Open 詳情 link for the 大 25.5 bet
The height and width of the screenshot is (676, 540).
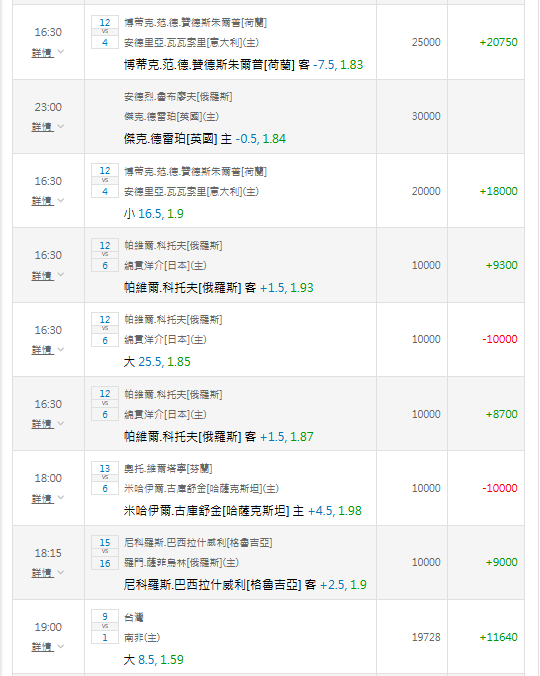tap(42, 350)
